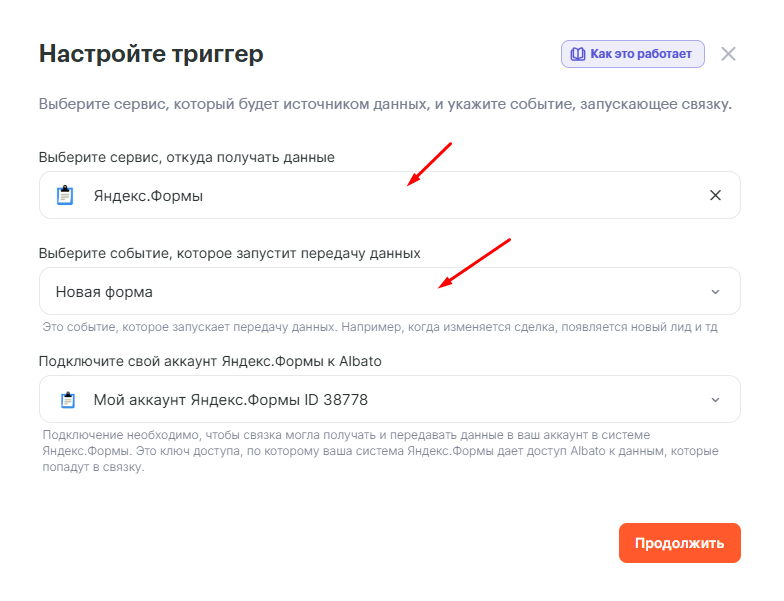The image size is (784, 601).
Task: Click the book icon beside "Как это работает"
Action: (x=578, y=54)
